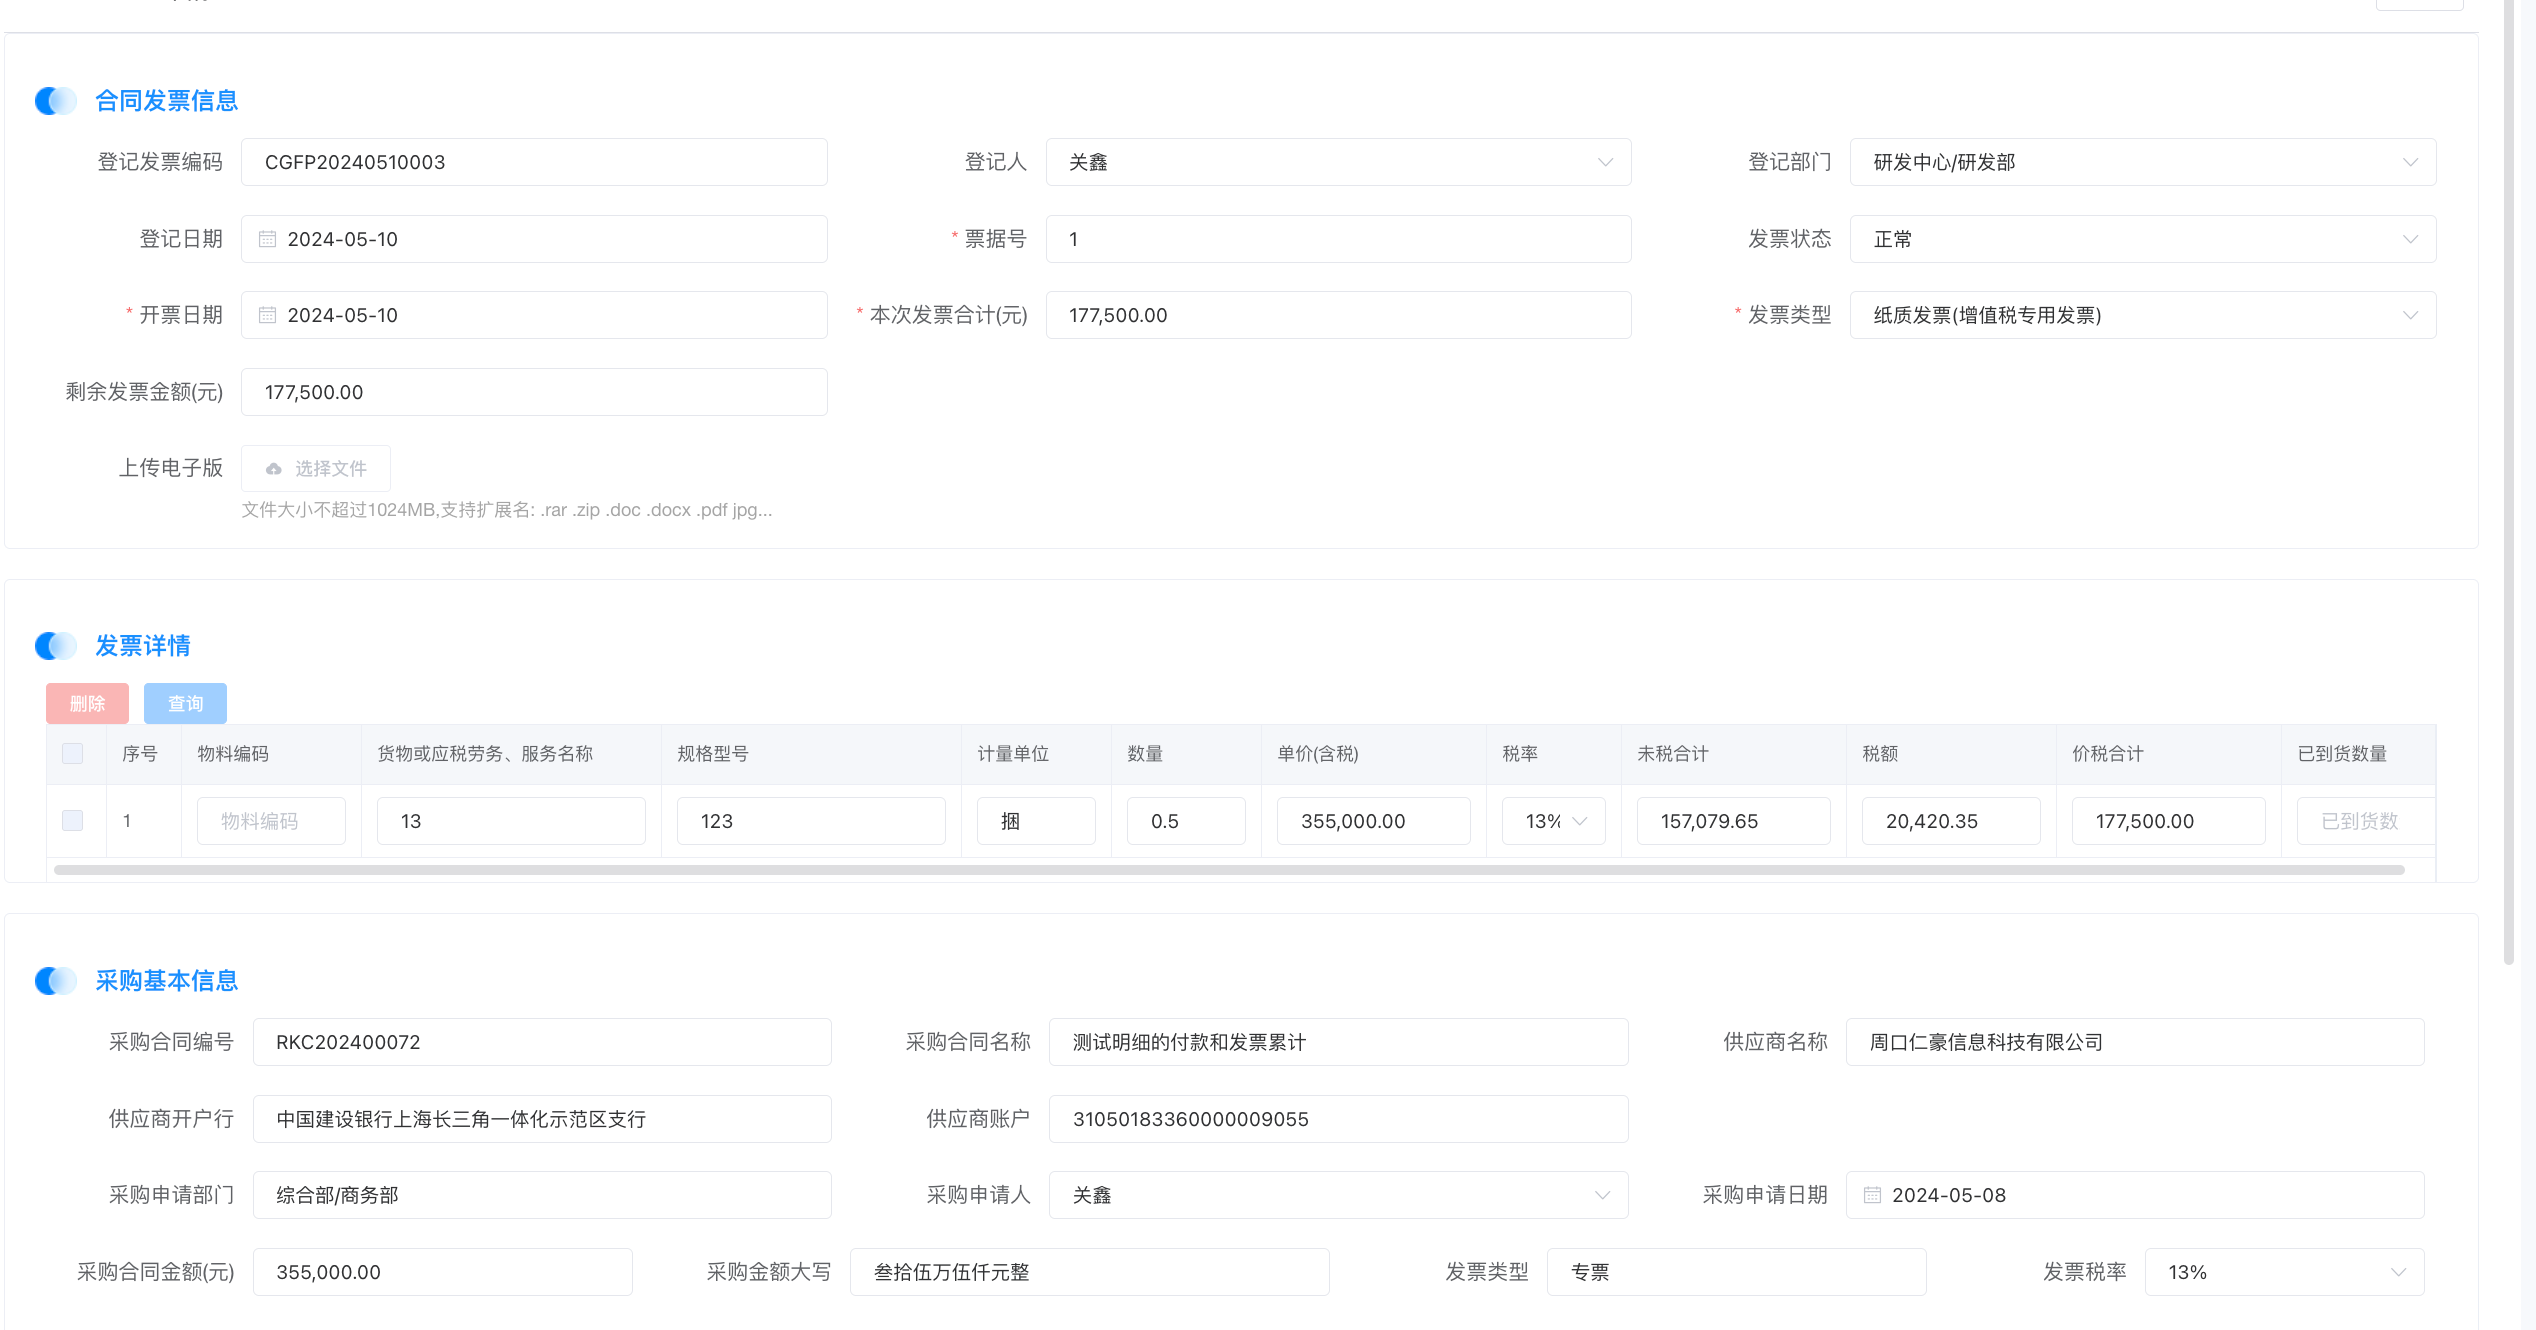Click the red 删除 button

(87, 704)
